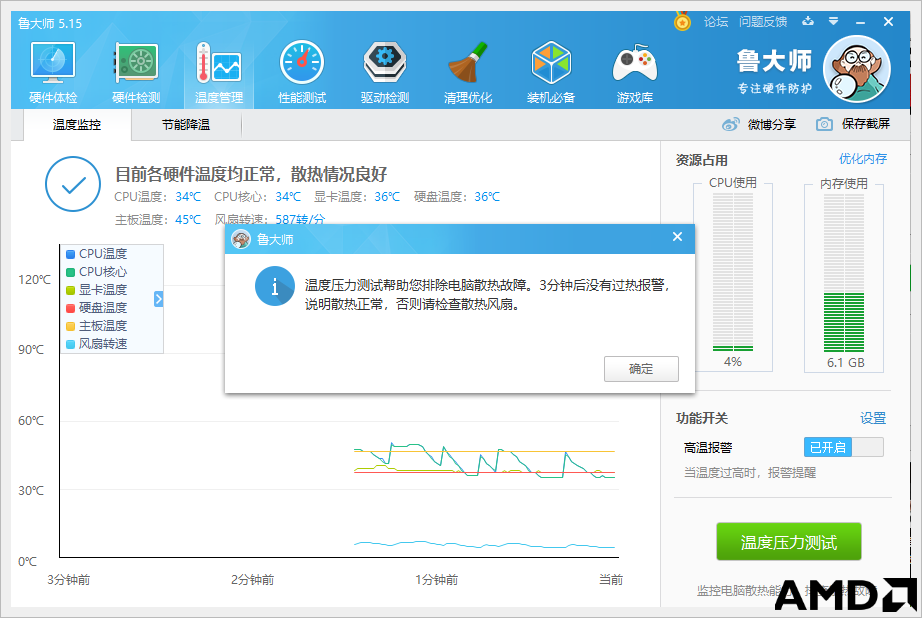Click the green 温度压力测试 button
Image resolution: width=922 pixels, height=618 pixels.
pos(789,542)
